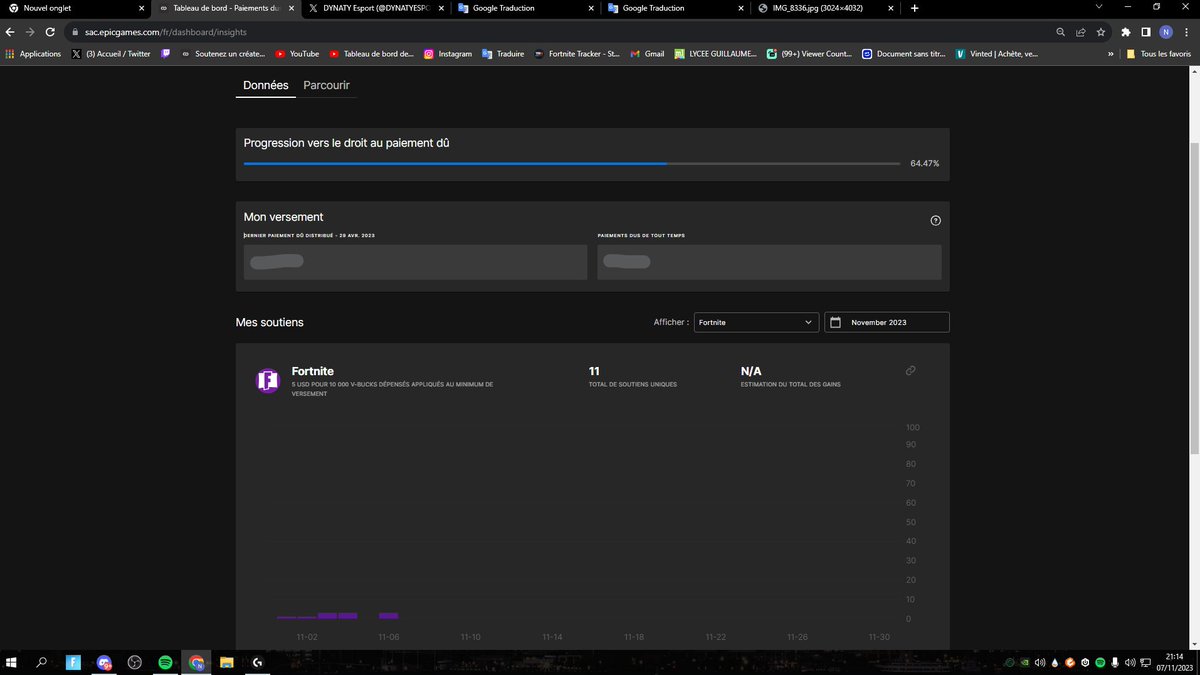
Task: Bookmark this page with the star icon
Action: [1101, 32]
